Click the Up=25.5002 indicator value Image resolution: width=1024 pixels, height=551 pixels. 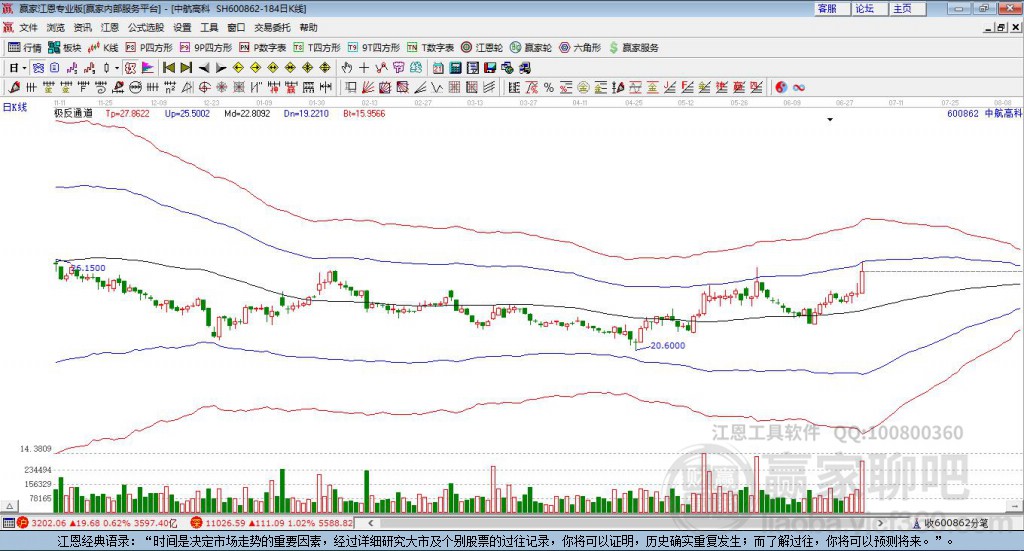[x=187, y=113]
